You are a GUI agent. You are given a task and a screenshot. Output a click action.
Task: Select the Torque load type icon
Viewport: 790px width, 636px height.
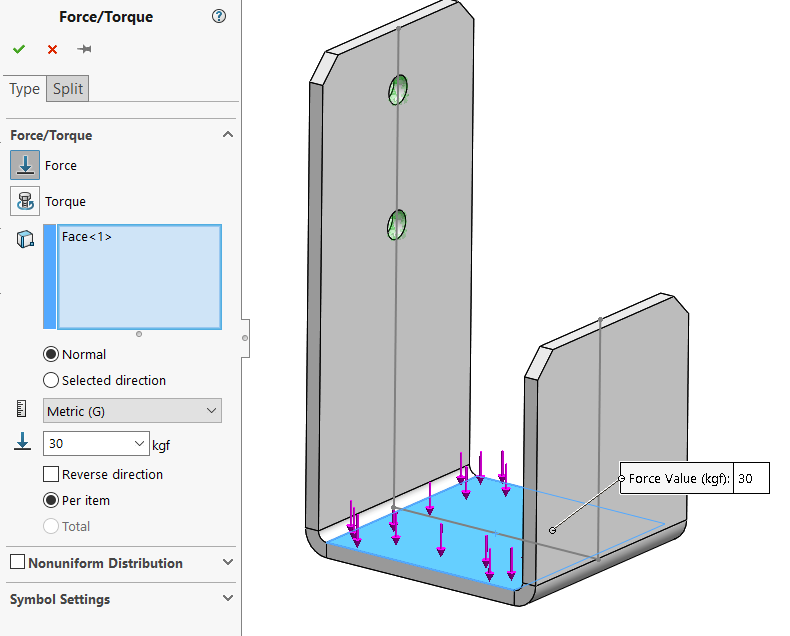(x=25, y=201)
